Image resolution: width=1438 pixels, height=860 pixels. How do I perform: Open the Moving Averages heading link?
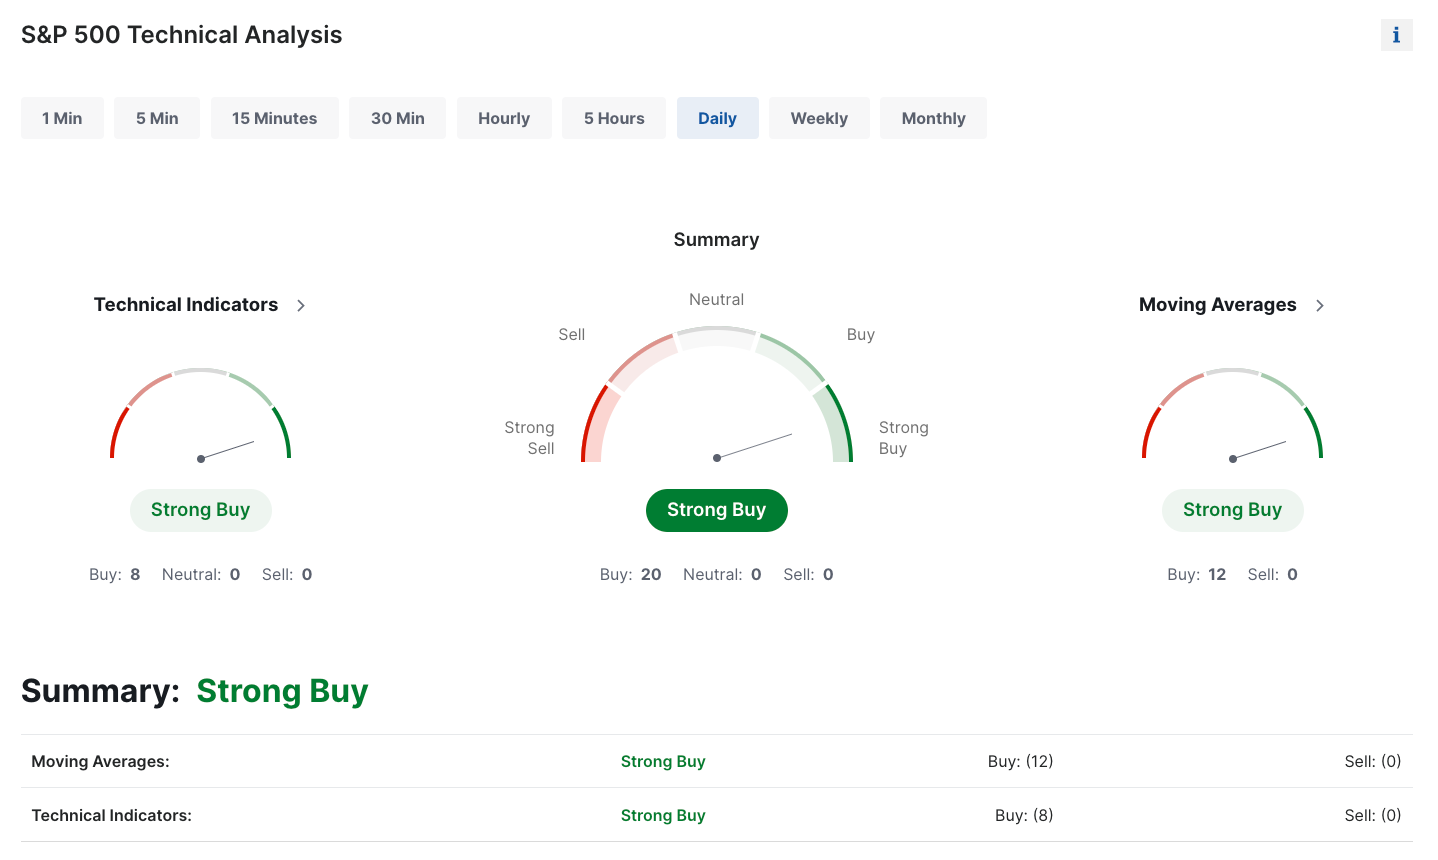[x=1218, y=305]
